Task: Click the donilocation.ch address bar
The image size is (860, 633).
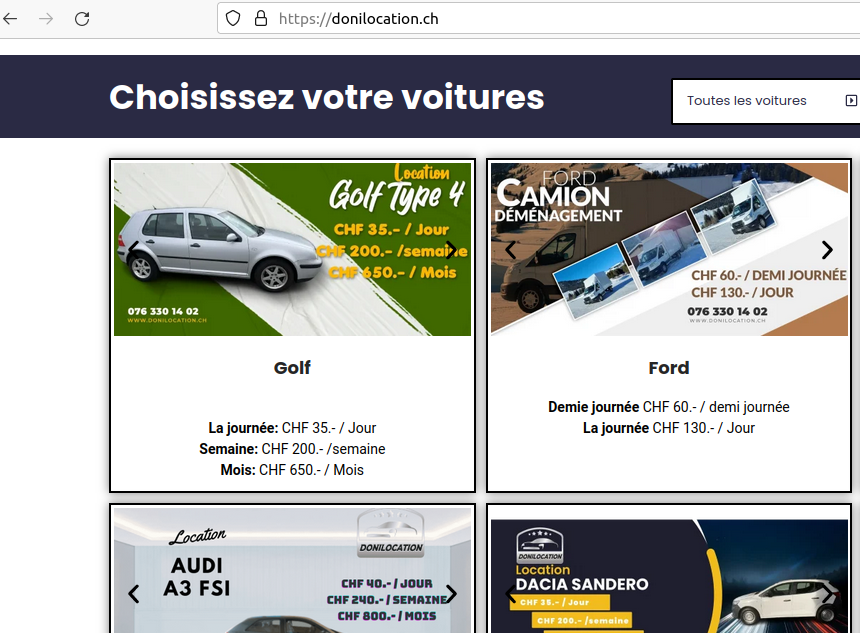Action: [x=539, y=19]
